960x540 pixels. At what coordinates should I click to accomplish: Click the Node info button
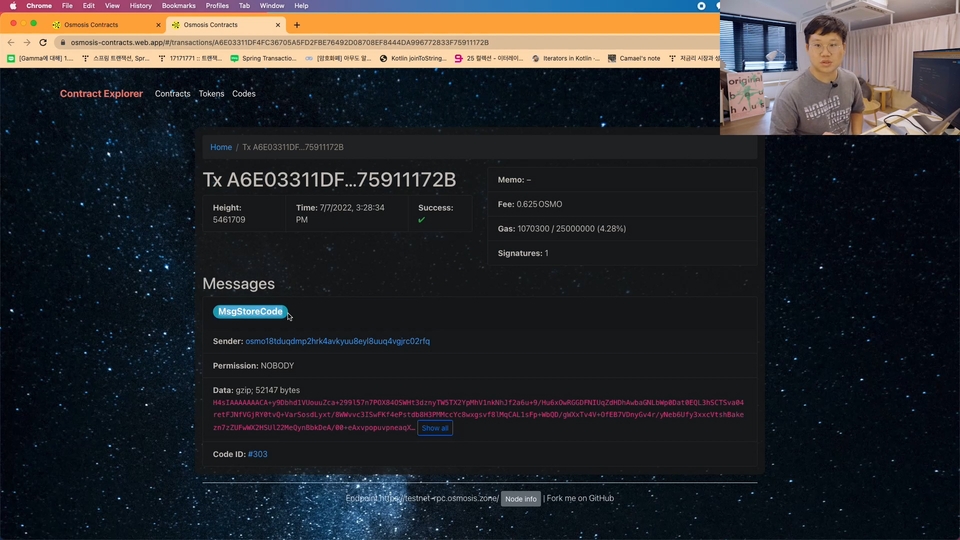[x=521, y=499]
